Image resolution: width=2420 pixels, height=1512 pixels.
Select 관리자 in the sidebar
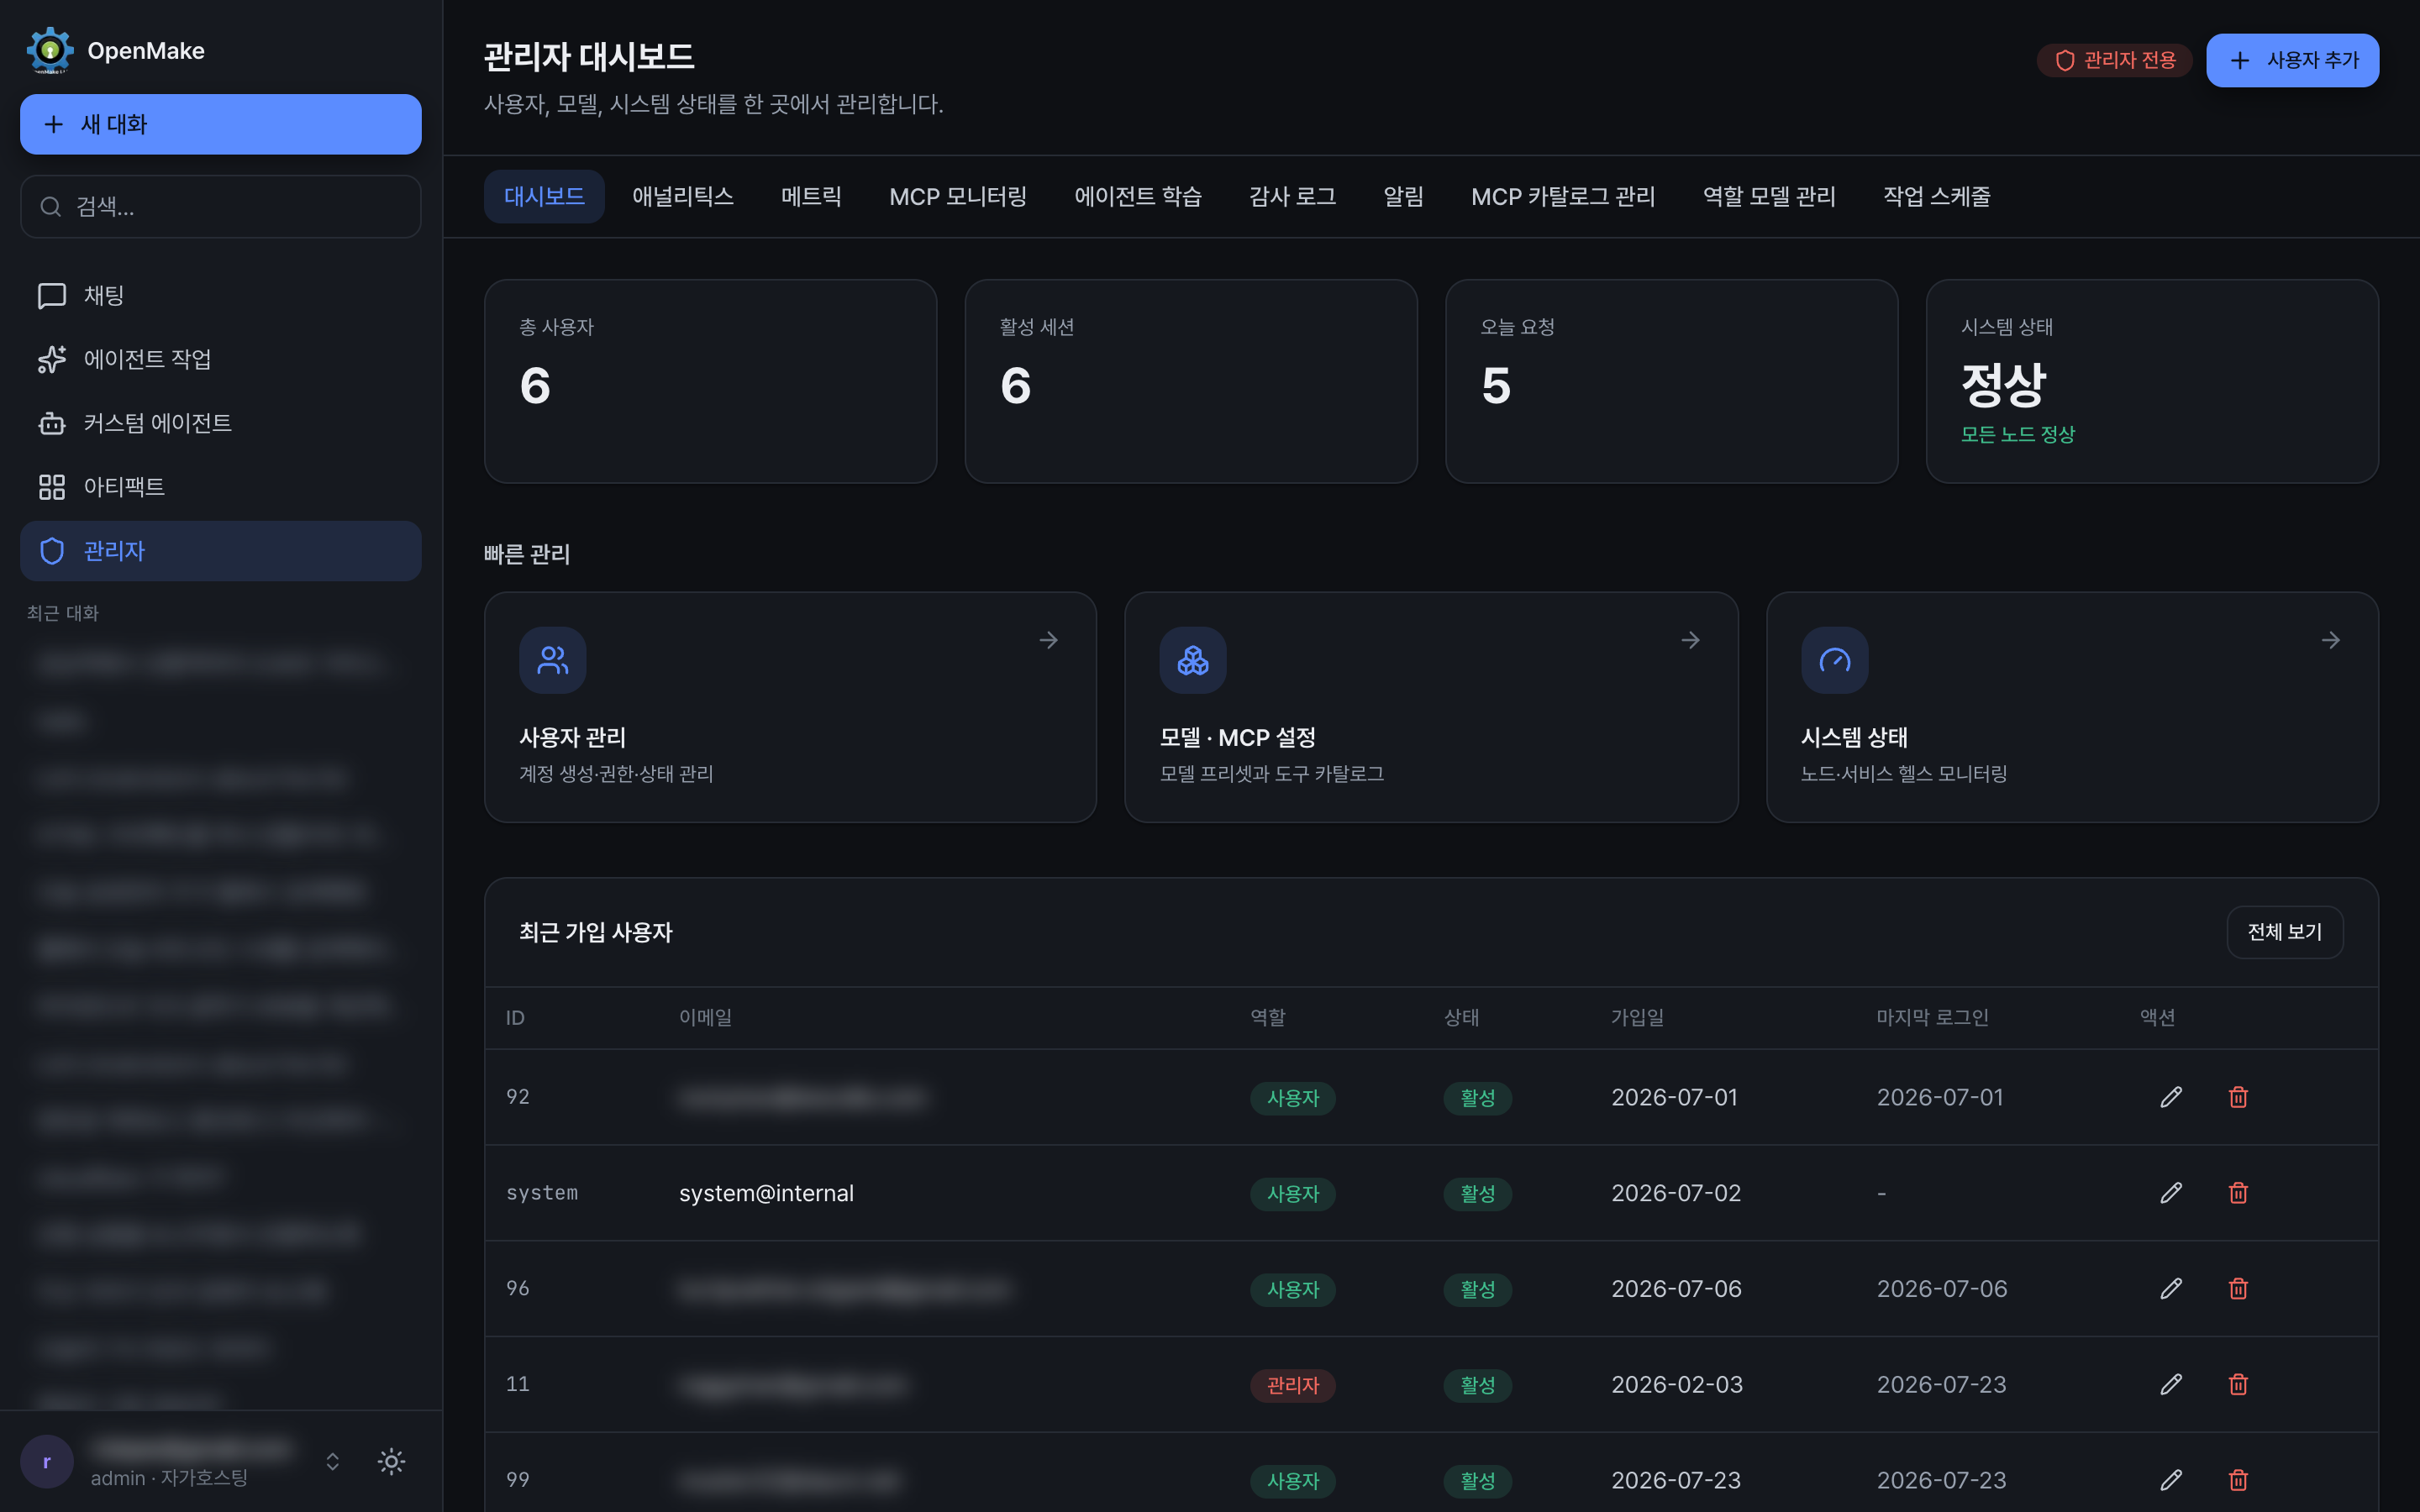point(220,551)
